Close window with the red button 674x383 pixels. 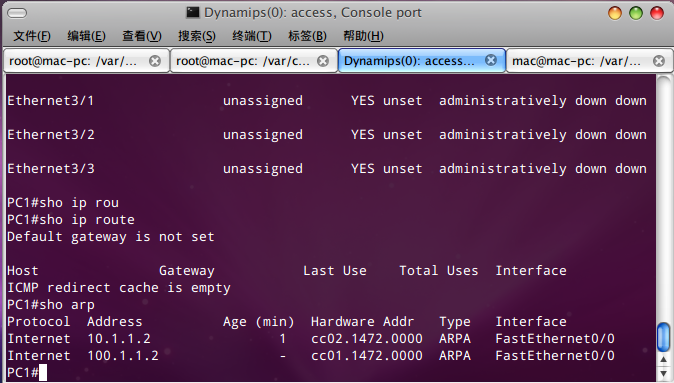click(657, 13)
